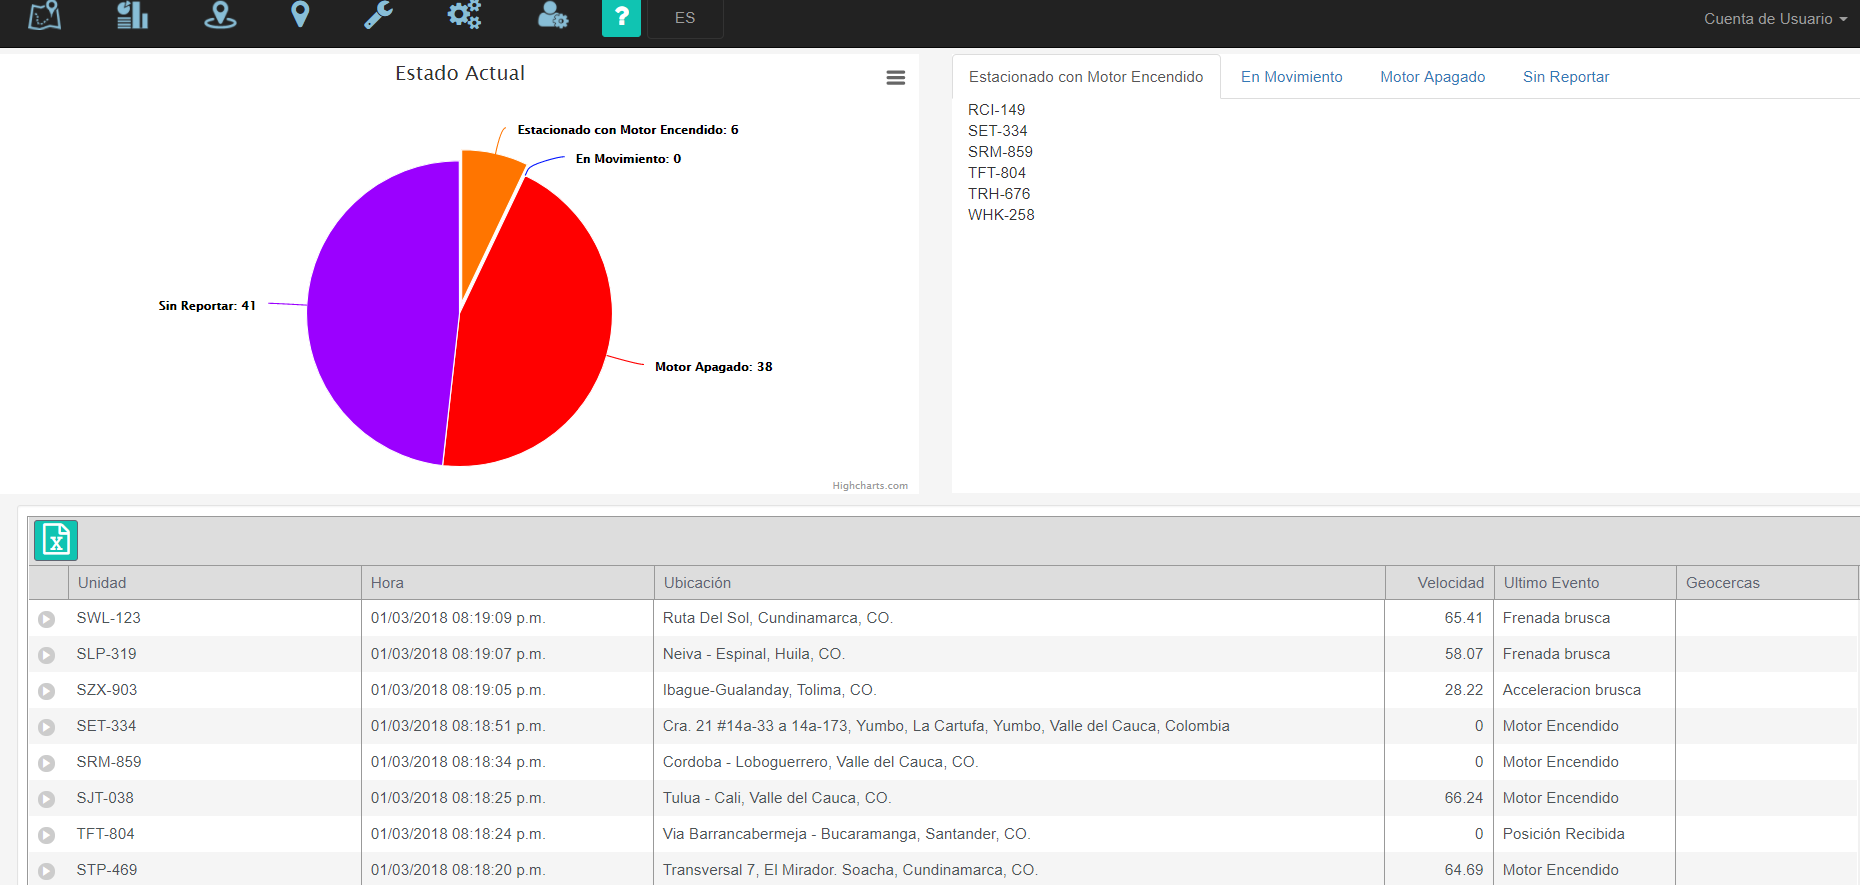Click the geofence location marker icon
Viewport: 1860px width, 885px height.
(220, 16)
